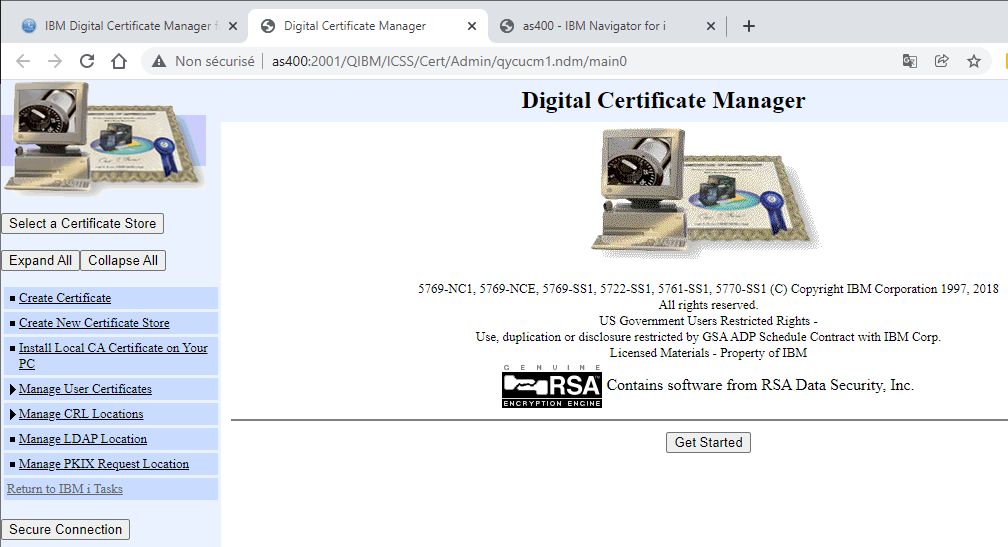Reload the Digital Certificate Manager page
The height and width of the screenshot is (547, 1008).
87,61
